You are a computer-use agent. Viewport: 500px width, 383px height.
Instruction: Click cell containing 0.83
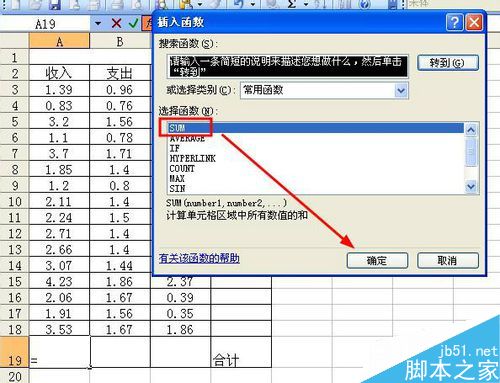point(59,105)
